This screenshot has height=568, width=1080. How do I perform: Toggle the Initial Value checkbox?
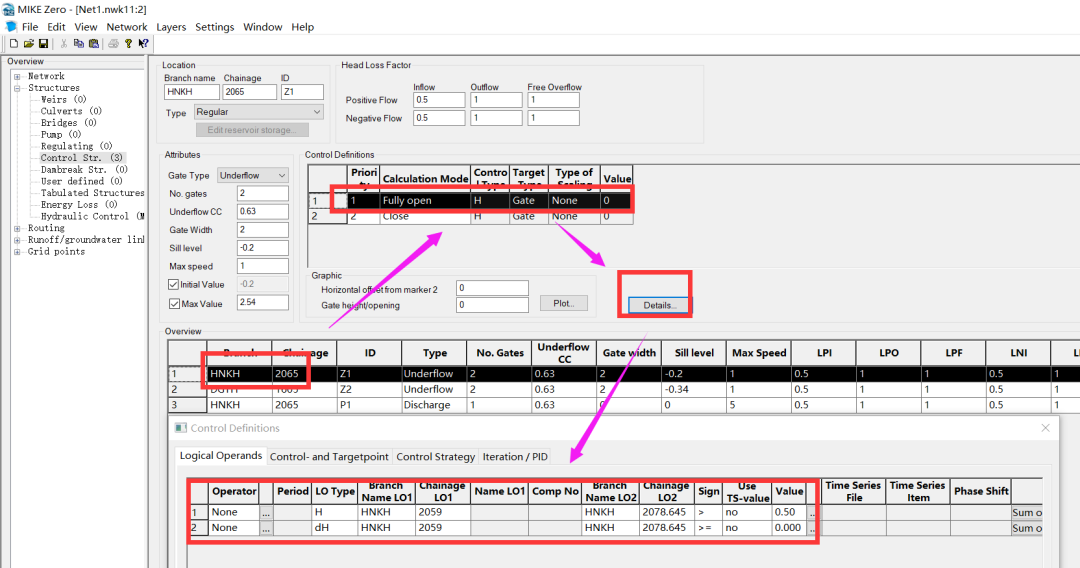(174, 284)
